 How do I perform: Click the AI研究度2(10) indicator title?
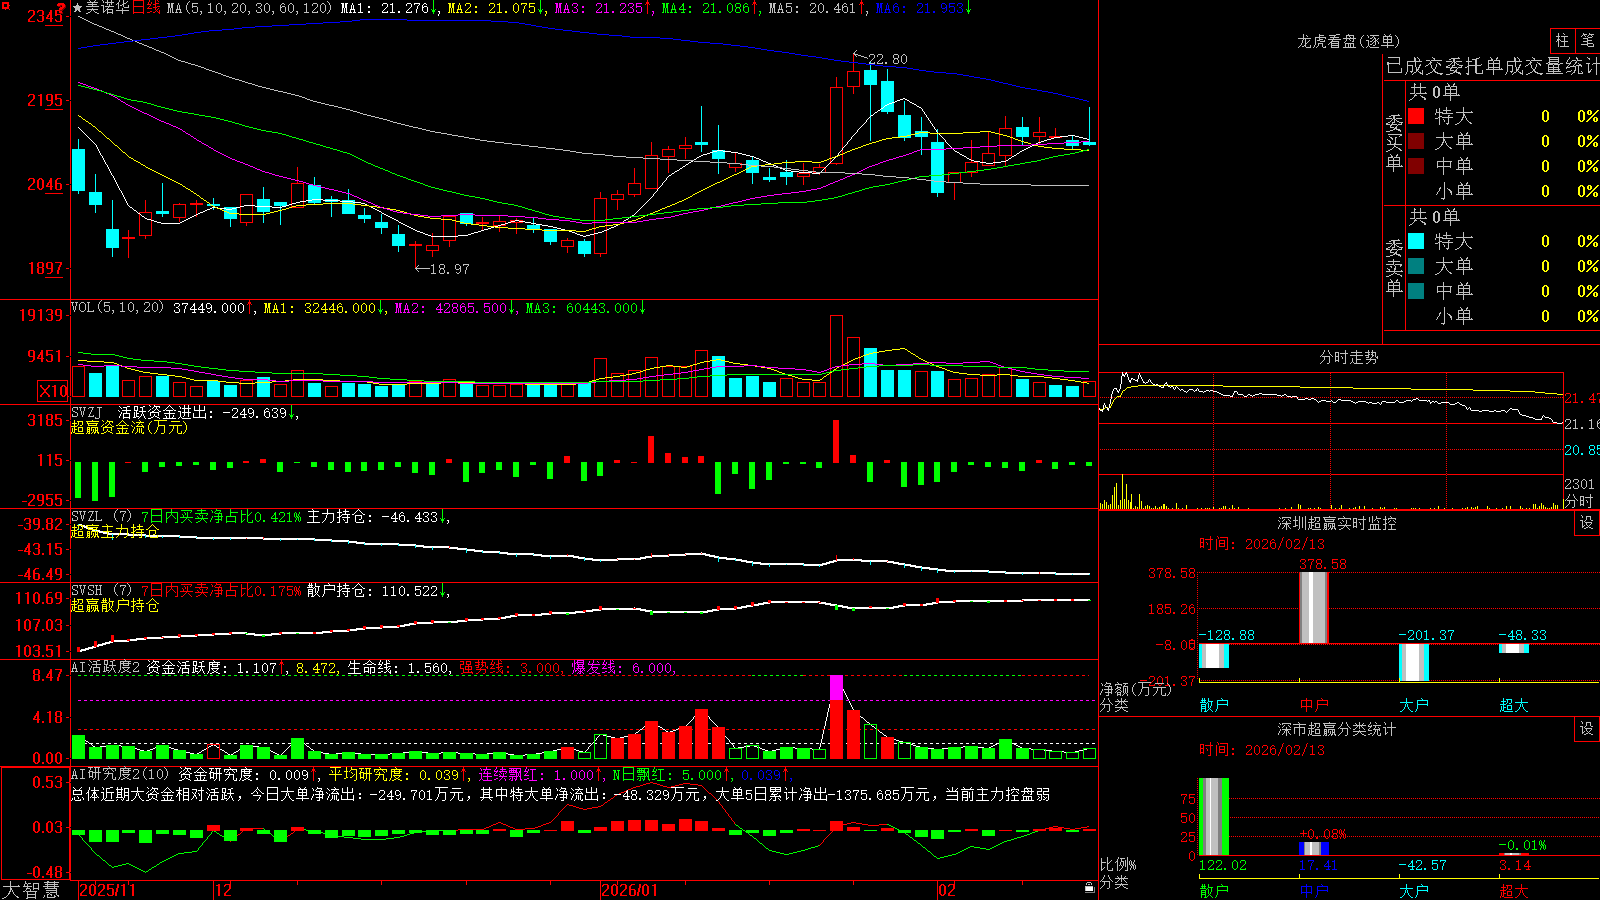[120, 774]
